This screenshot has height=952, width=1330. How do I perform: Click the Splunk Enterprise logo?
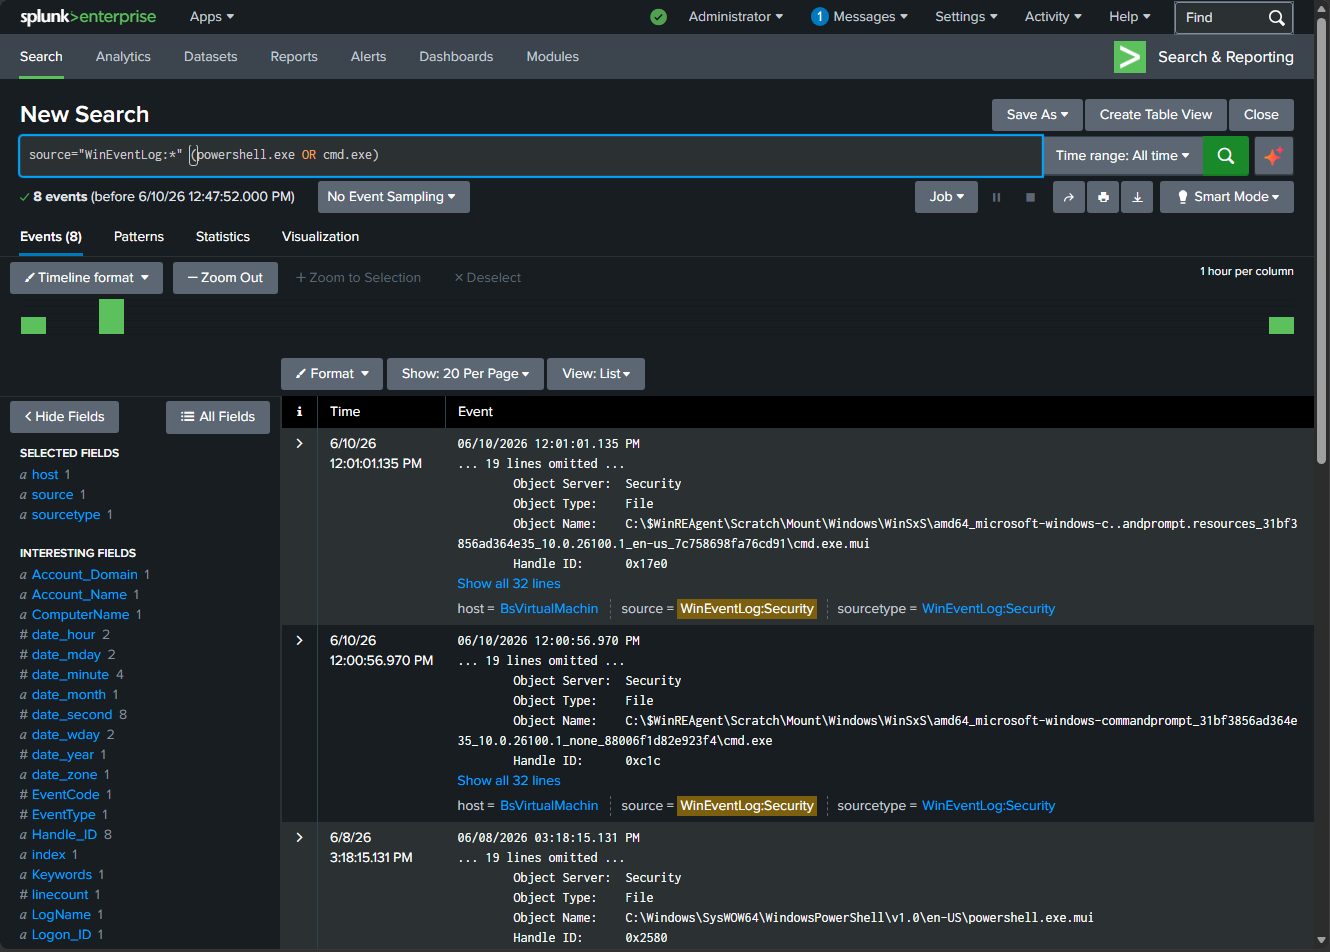click(88, 17)
